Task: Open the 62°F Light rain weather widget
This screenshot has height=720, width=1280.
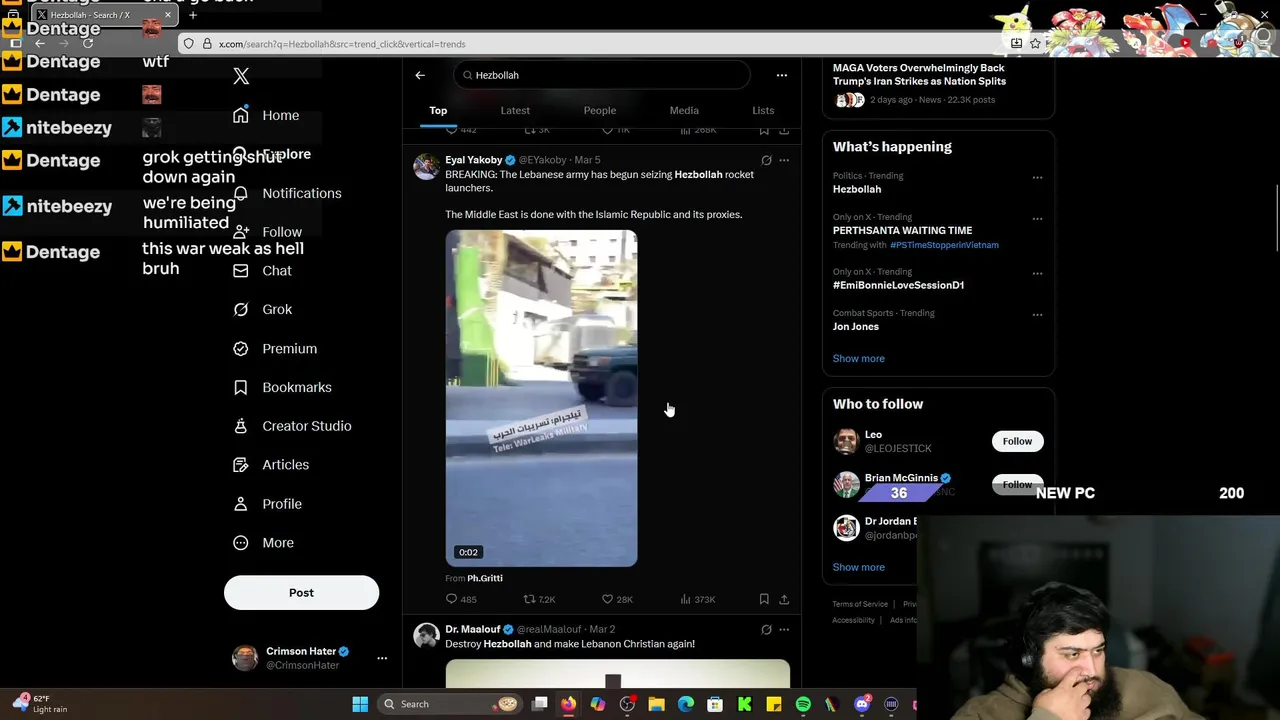Action: pyautogui.click(x=40, y=704)
